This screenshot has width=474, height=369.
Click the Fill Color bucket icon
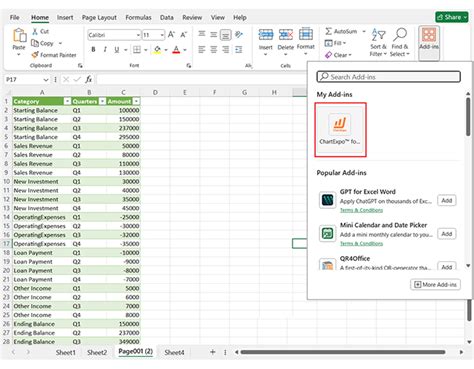point(157,50)
